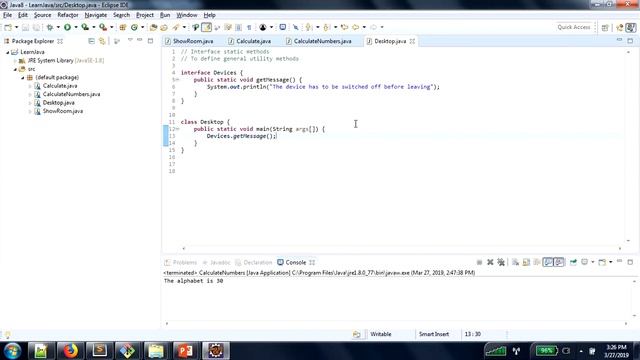Remove launch with the X console icon
640x360 pixels.
(490, 262)
